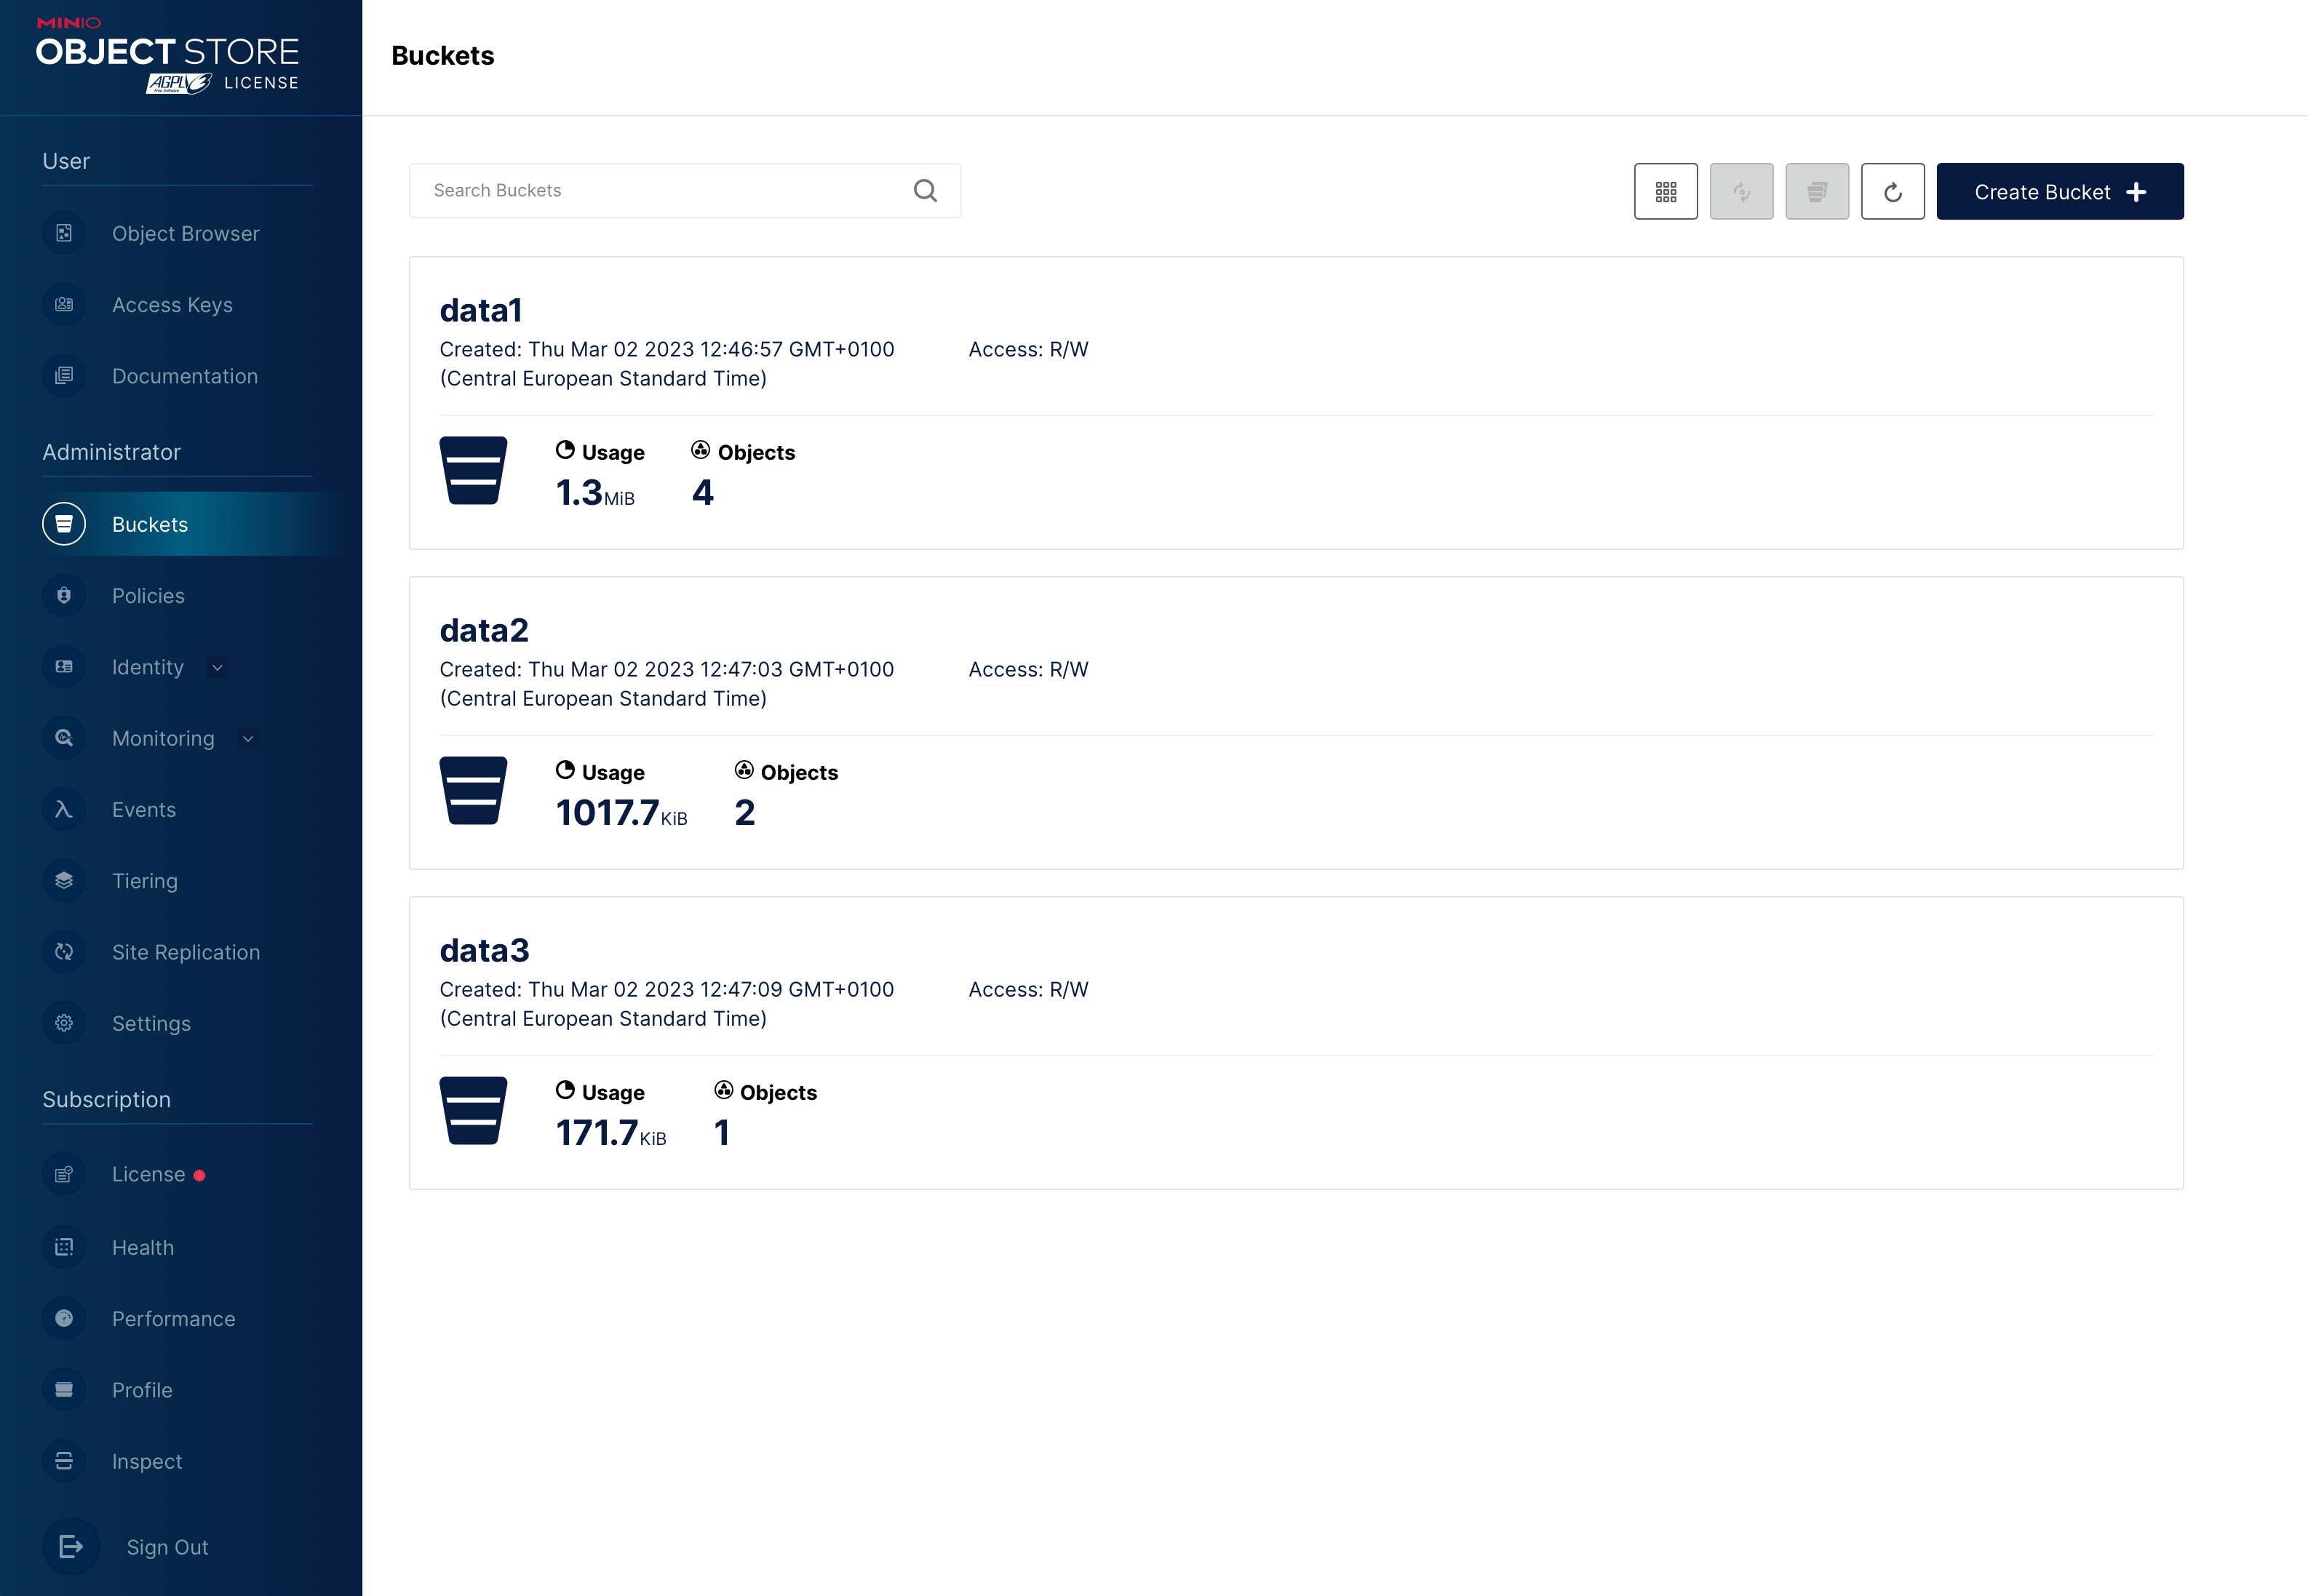2308x1596 pixels.
Task: Click the Settings gear icon
Action: click(x=64, y=1023)
